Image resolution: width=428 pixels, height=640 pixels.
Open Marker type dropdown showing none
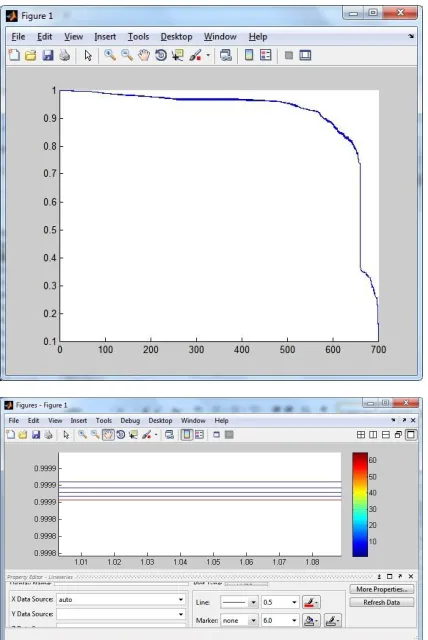click(253, 620)
